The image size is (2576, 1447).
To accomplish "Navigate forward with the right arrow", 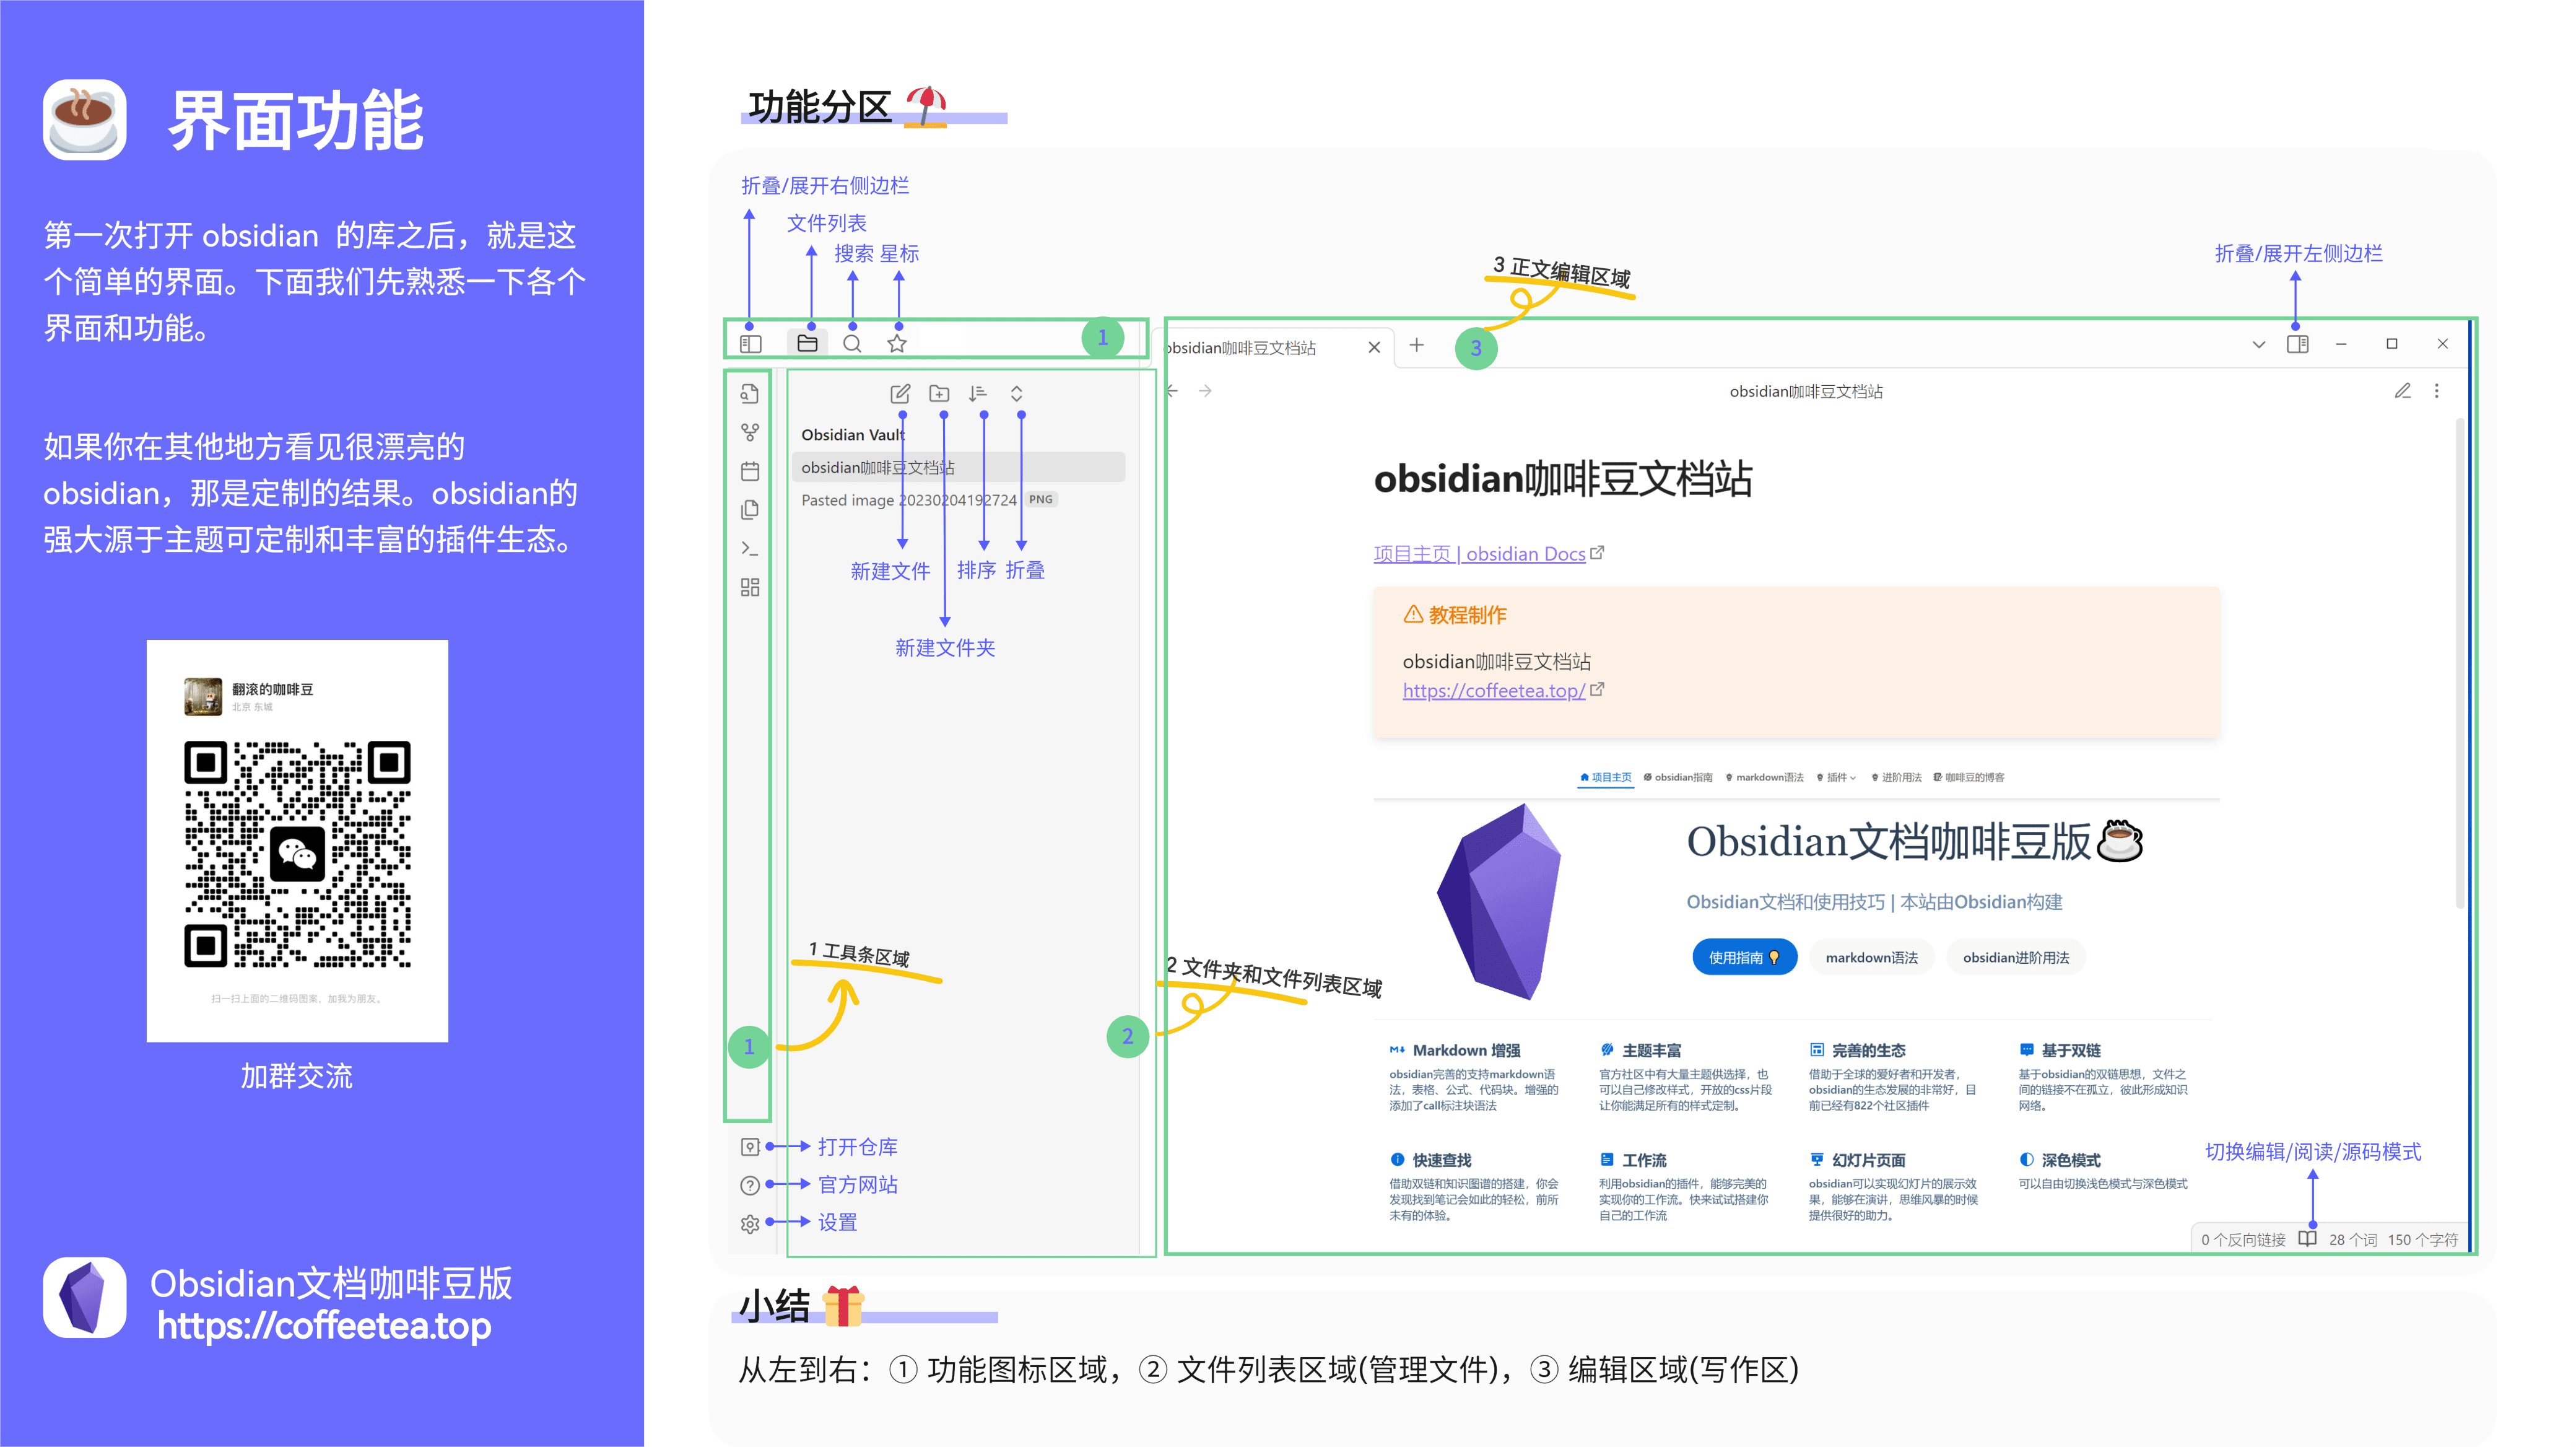I will point(1205,391).
